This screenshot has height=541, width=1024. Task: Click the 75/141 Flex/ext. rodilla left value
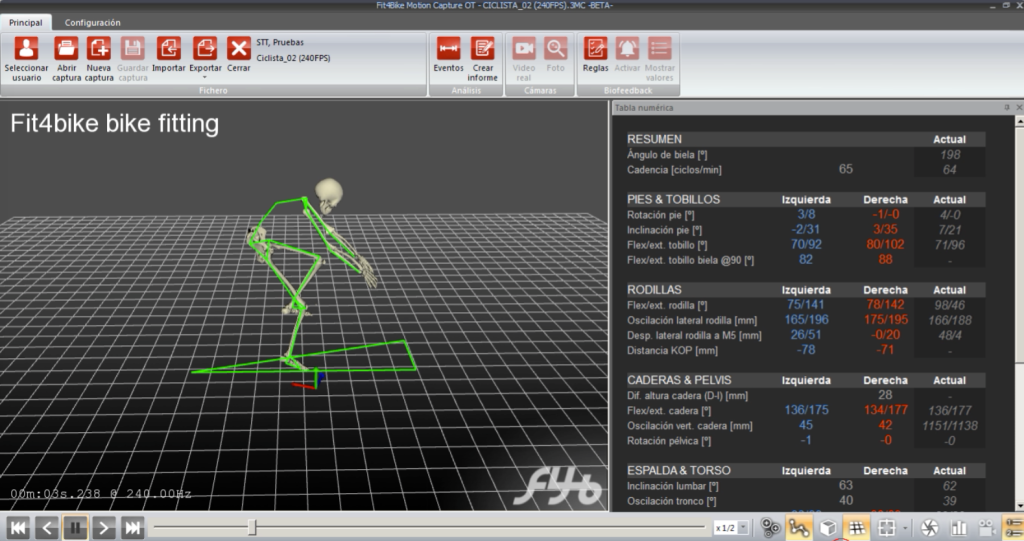806,304
